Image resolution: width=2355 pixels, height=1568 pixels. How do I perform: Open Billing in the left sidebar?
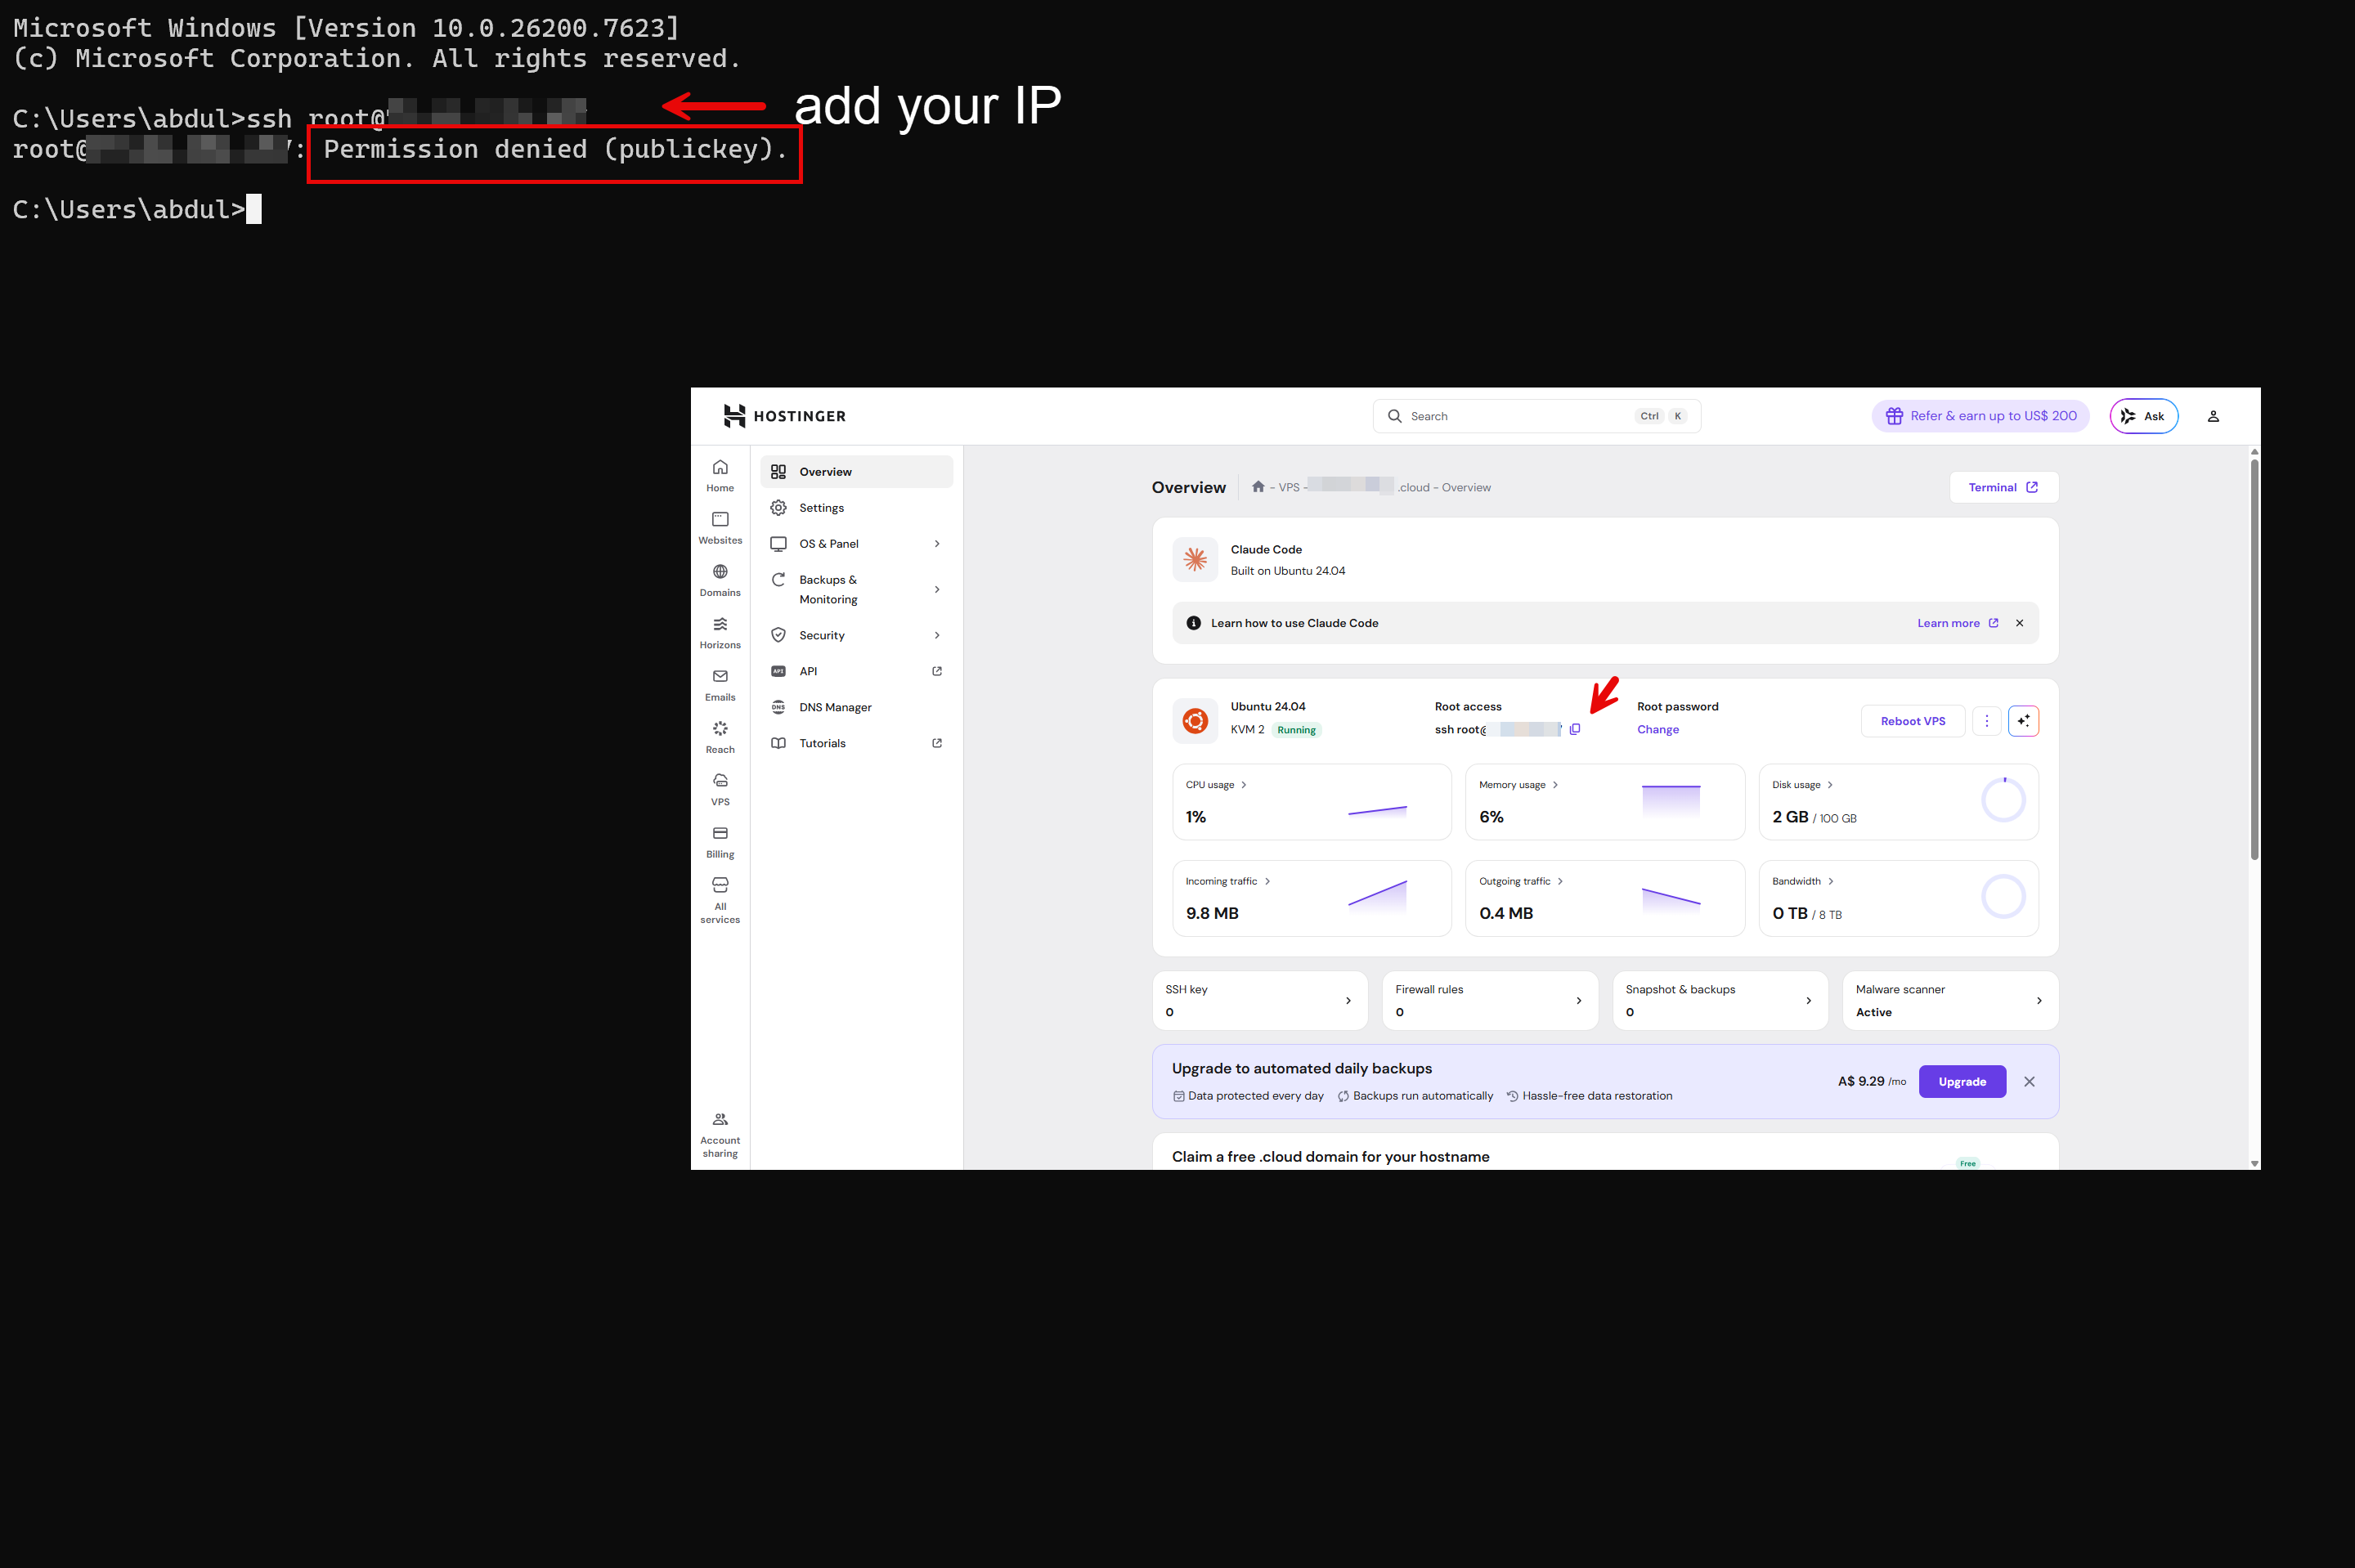tap(720, 842)
